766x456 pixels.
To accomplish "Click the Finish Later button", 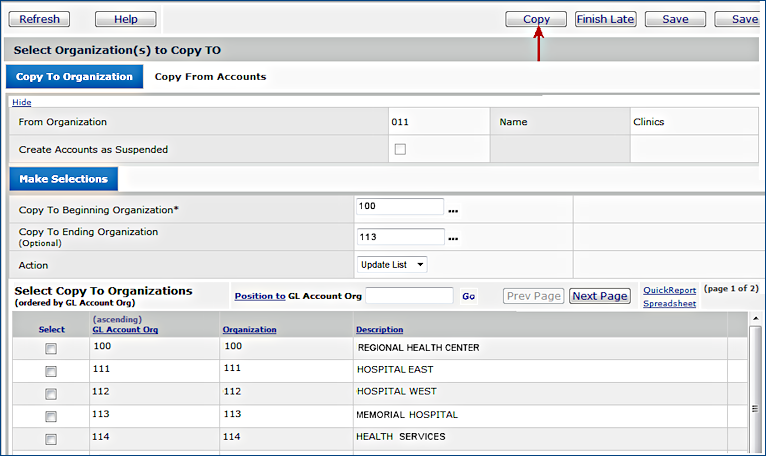I will pos(605,19).
